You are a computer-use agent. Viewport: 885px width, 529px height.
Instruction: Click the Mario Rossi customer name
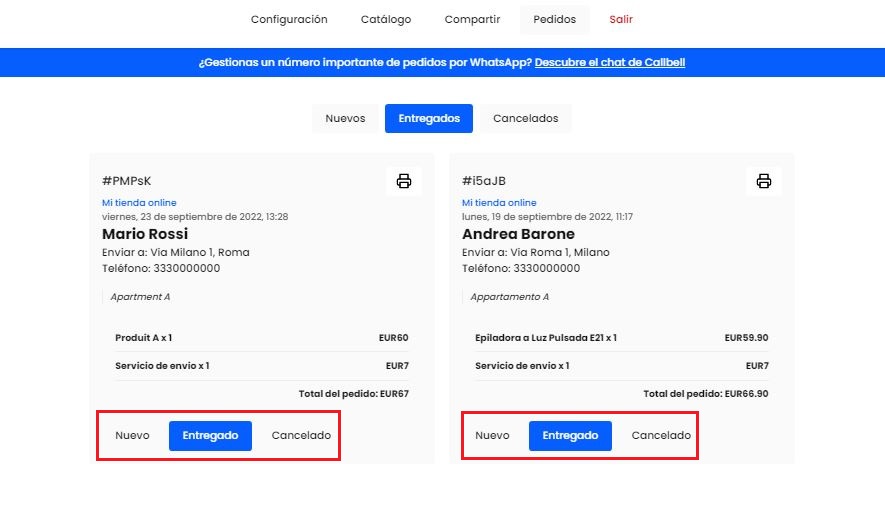[x=145, y=234]
